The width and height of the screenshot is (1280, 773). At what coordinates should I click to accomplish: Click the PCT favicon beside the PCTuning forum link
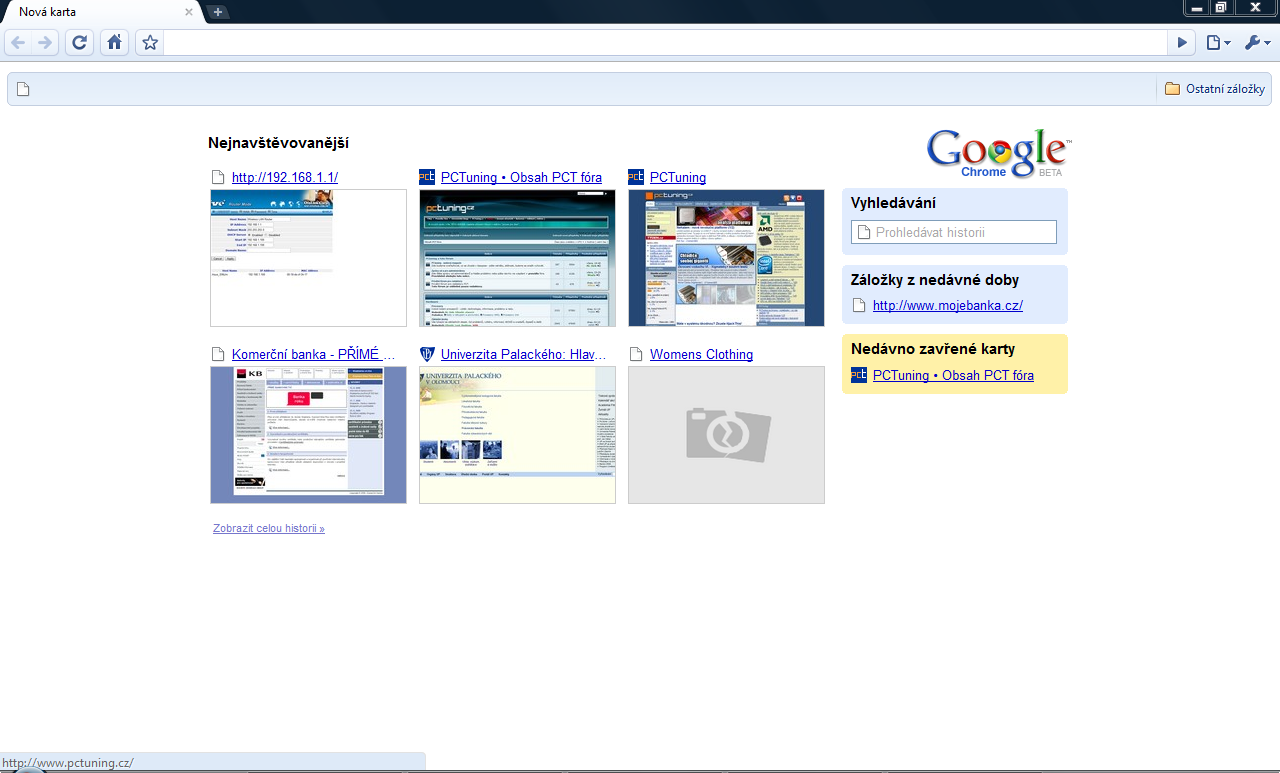click(x=427, y=177)
